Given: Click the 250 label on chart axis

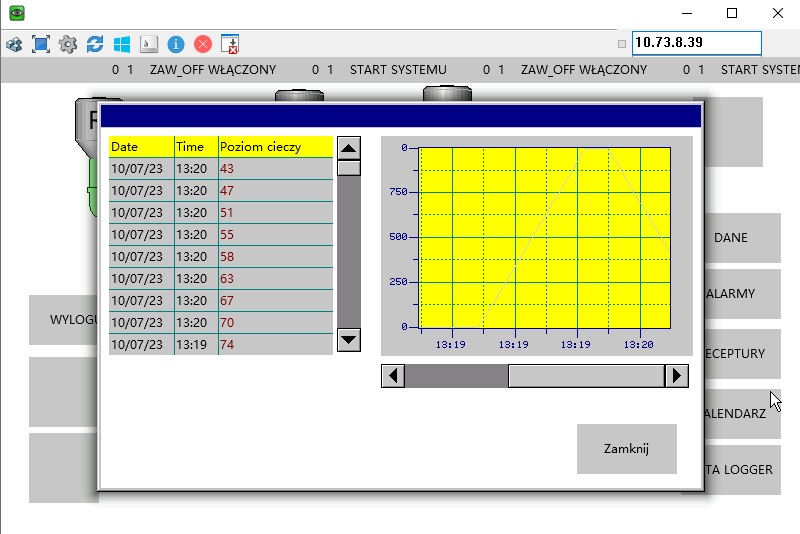Looking at the screenshot, I should [398, 282].
